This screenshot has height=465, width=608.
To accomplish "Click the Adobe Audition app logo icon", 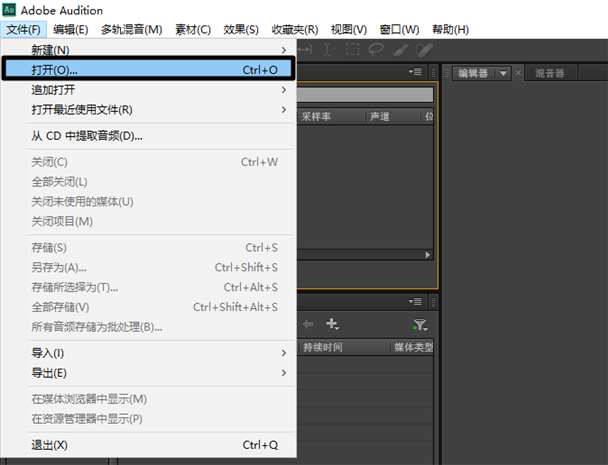I will pyautogui.click(x=9, y=9).
